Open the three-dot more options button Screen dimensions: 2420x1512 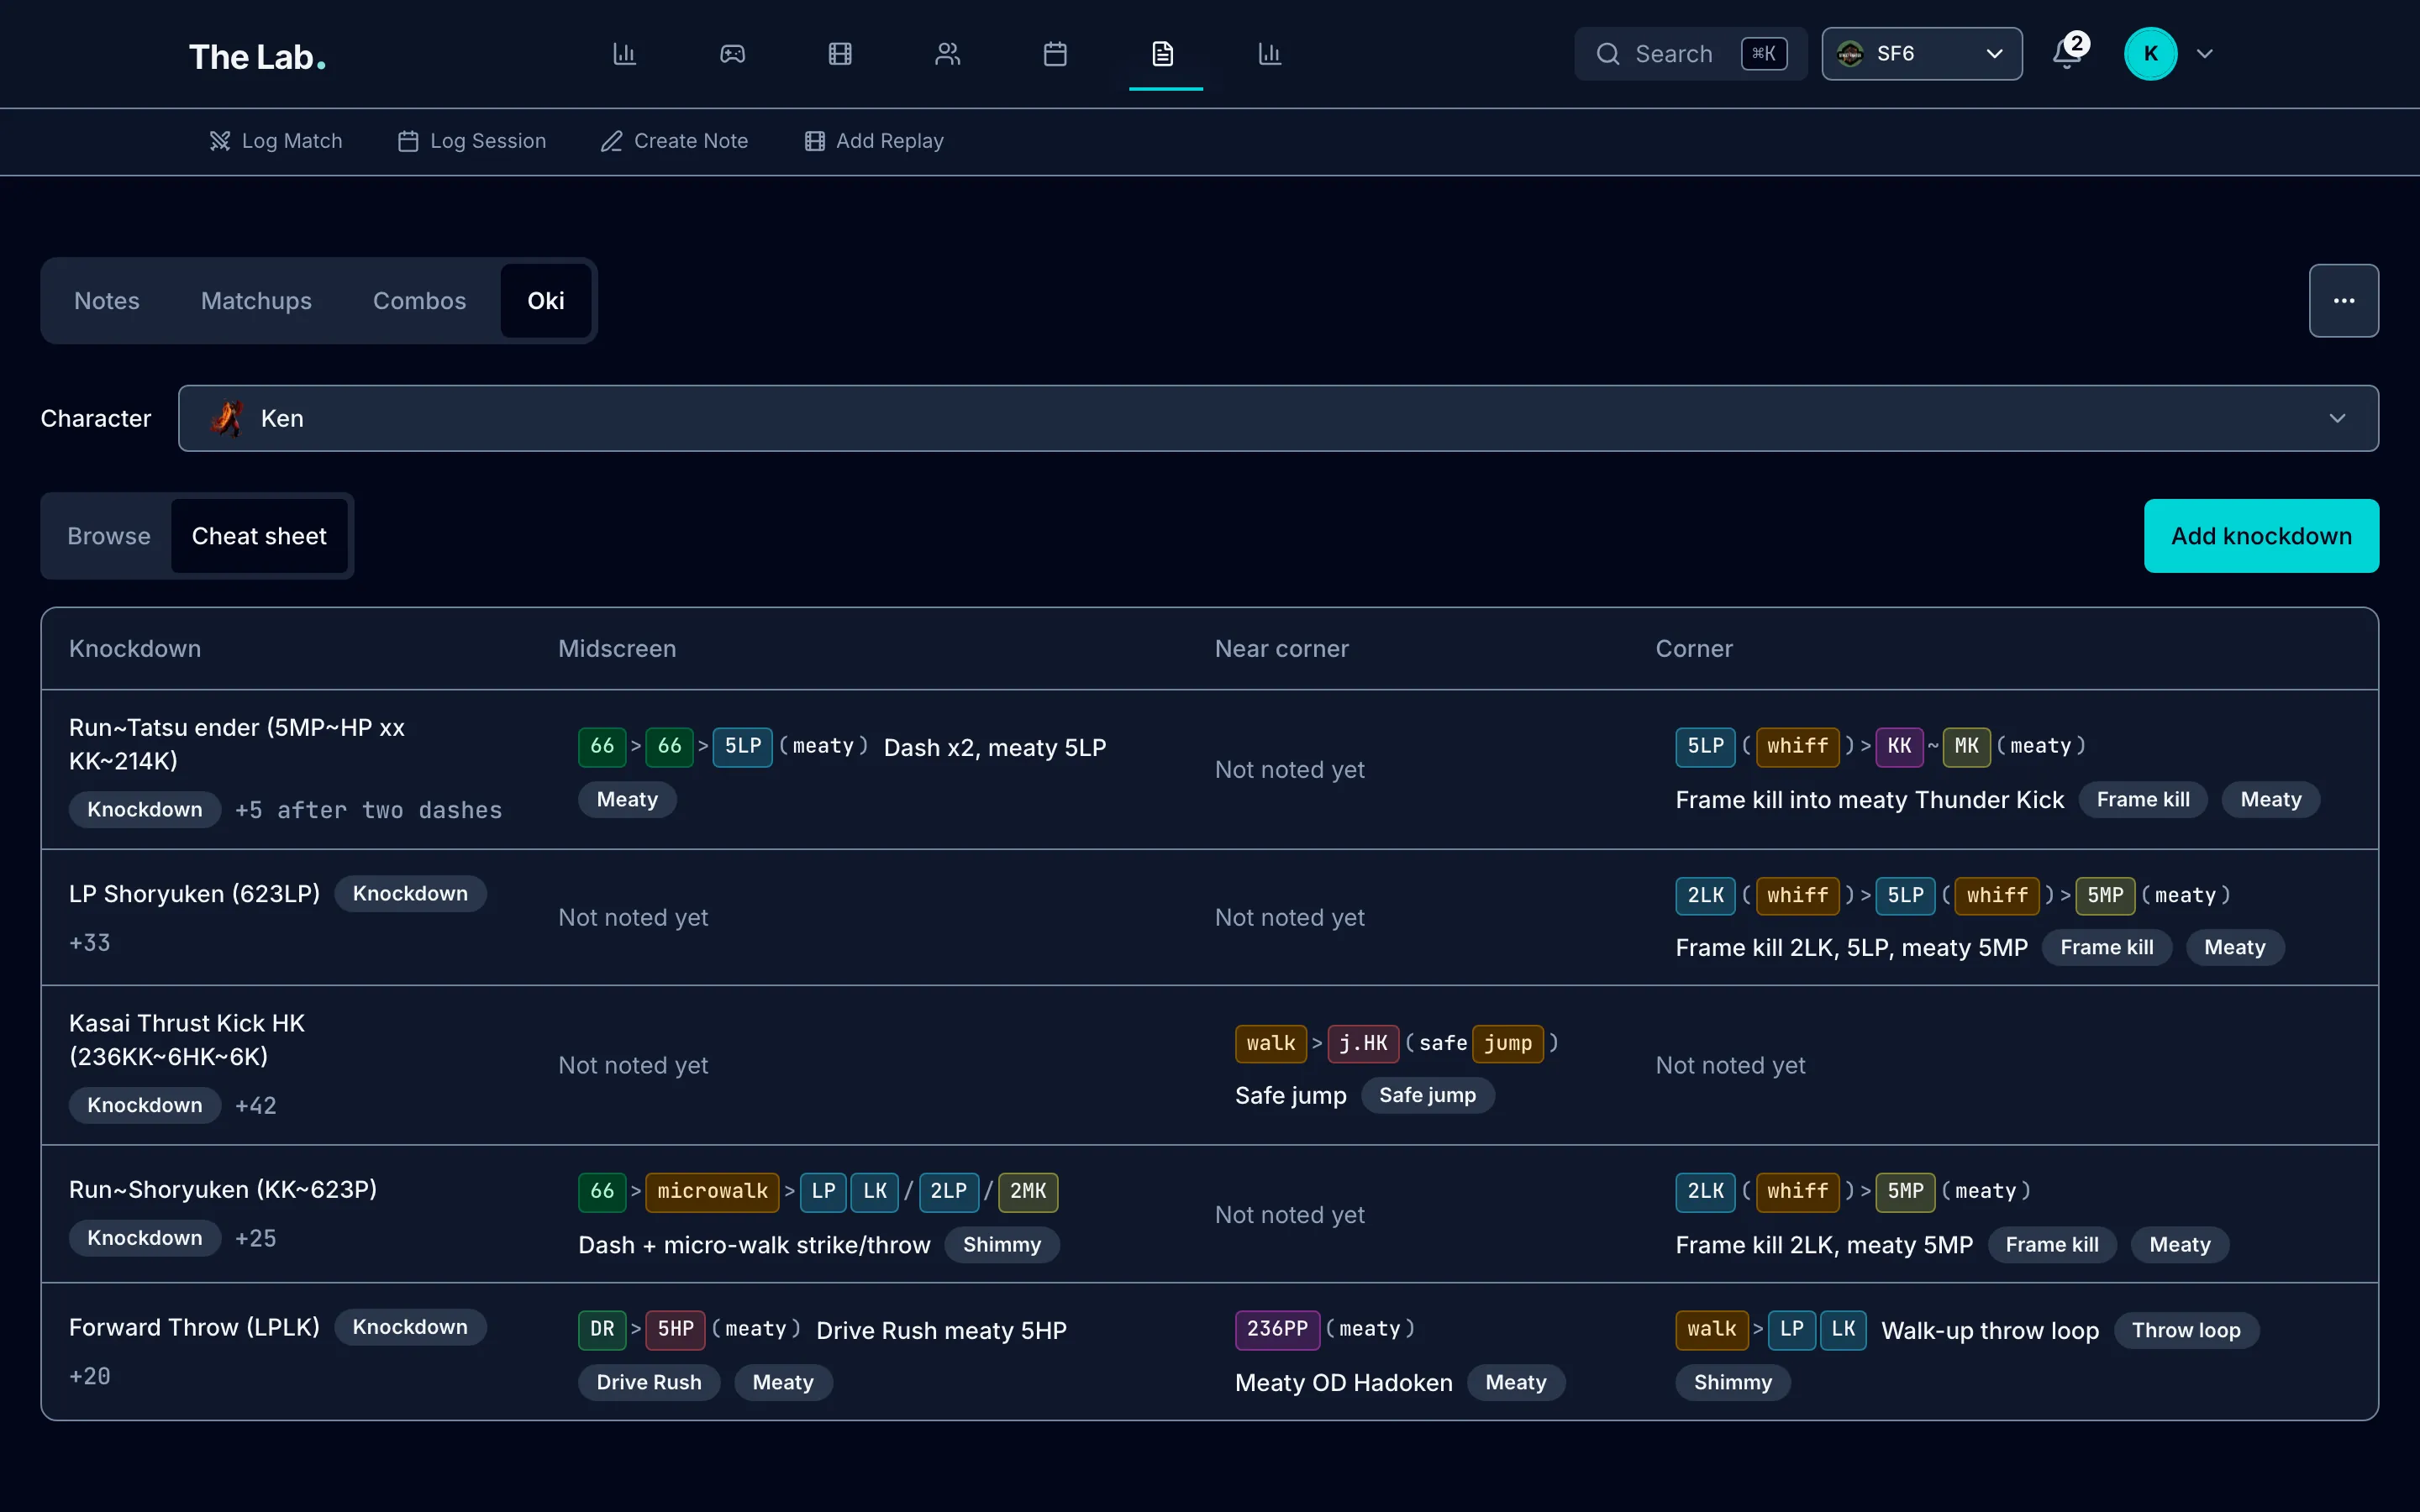pyautogui.click(x=2343, y=301)
